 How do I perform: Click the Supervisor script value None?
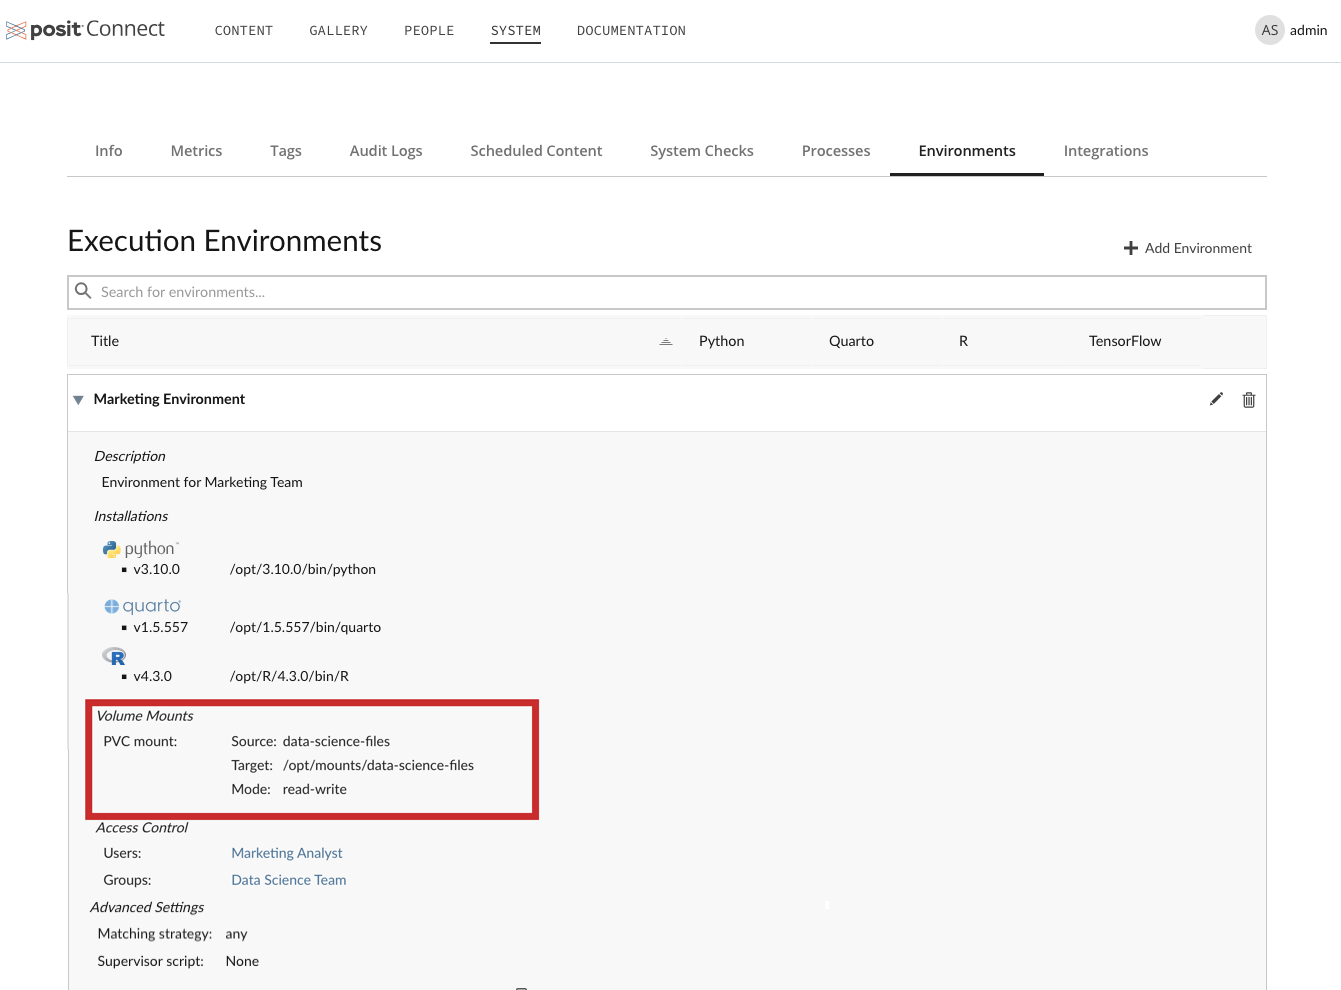242,961
